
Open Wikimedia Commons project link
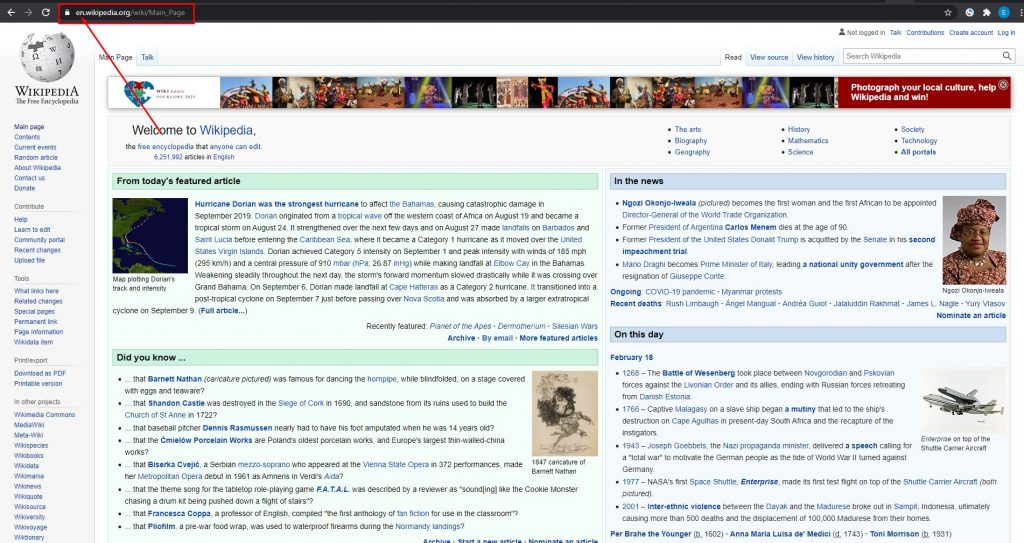(x=44, y=414)
